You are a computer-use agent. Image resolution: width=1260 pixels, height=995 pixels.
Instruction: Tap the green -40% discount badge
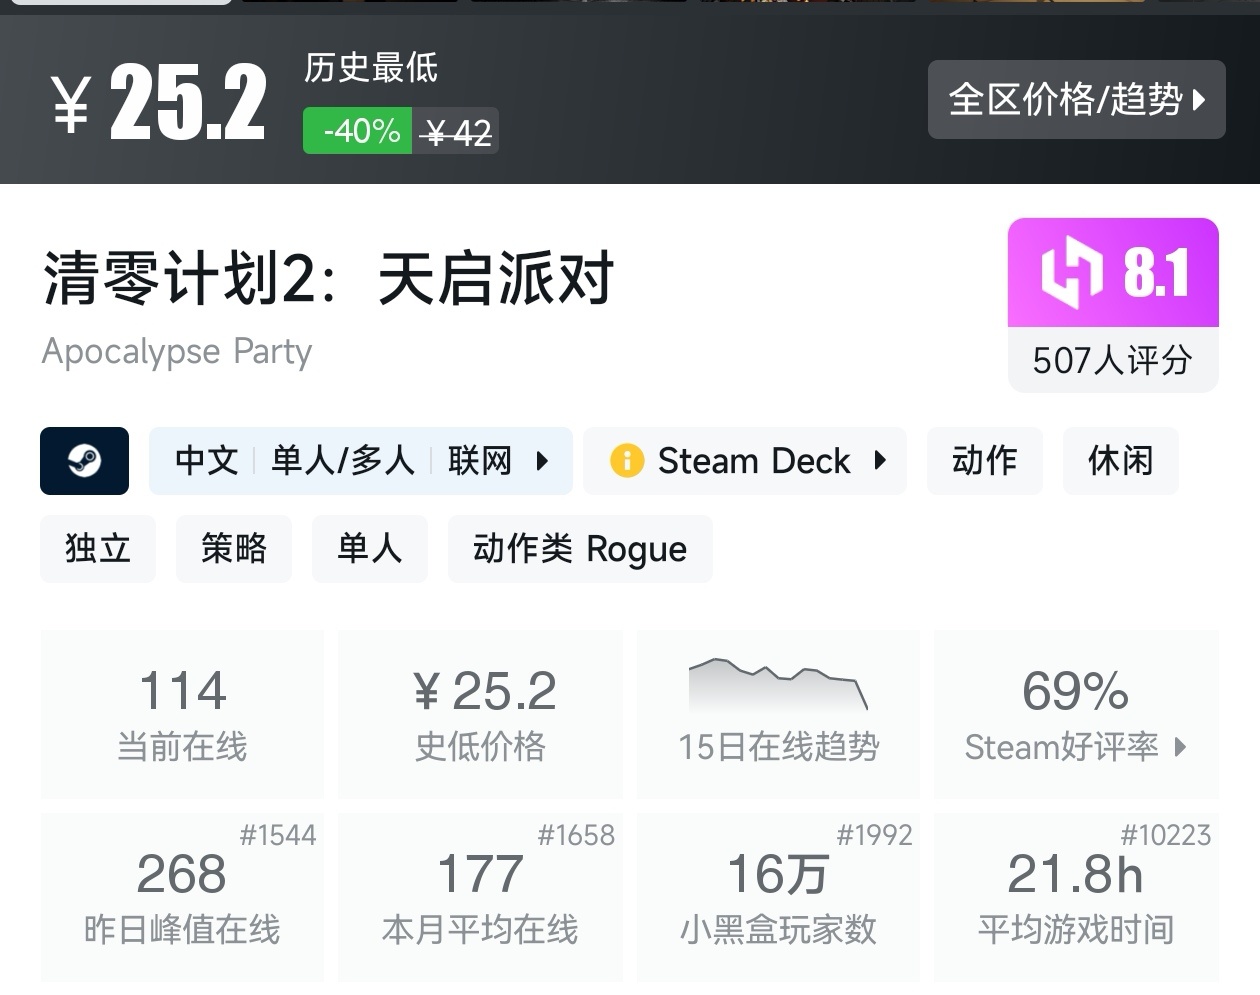click(x=358, y=131)
